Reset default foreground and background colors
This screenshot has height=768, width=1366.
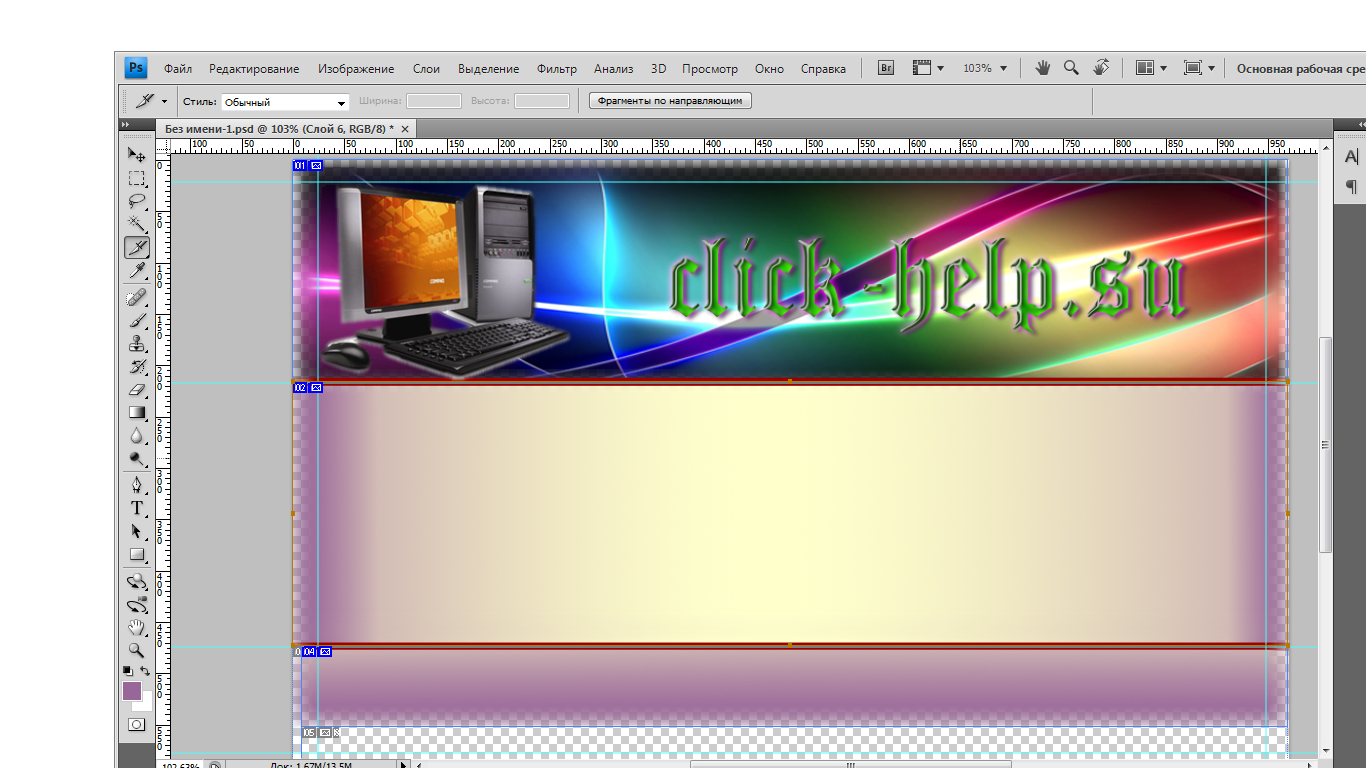coord(128,670)
